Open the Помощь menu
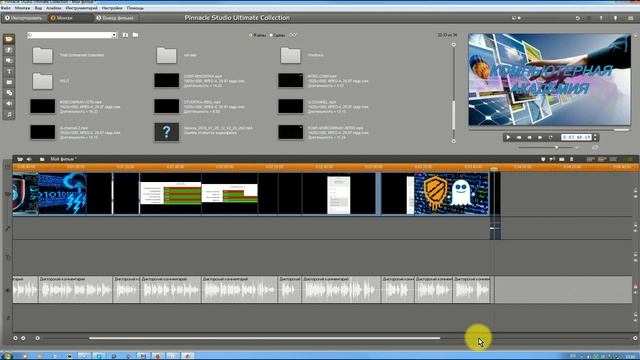The height and width of the screenshot is (360, 640). tap(135, 8)
